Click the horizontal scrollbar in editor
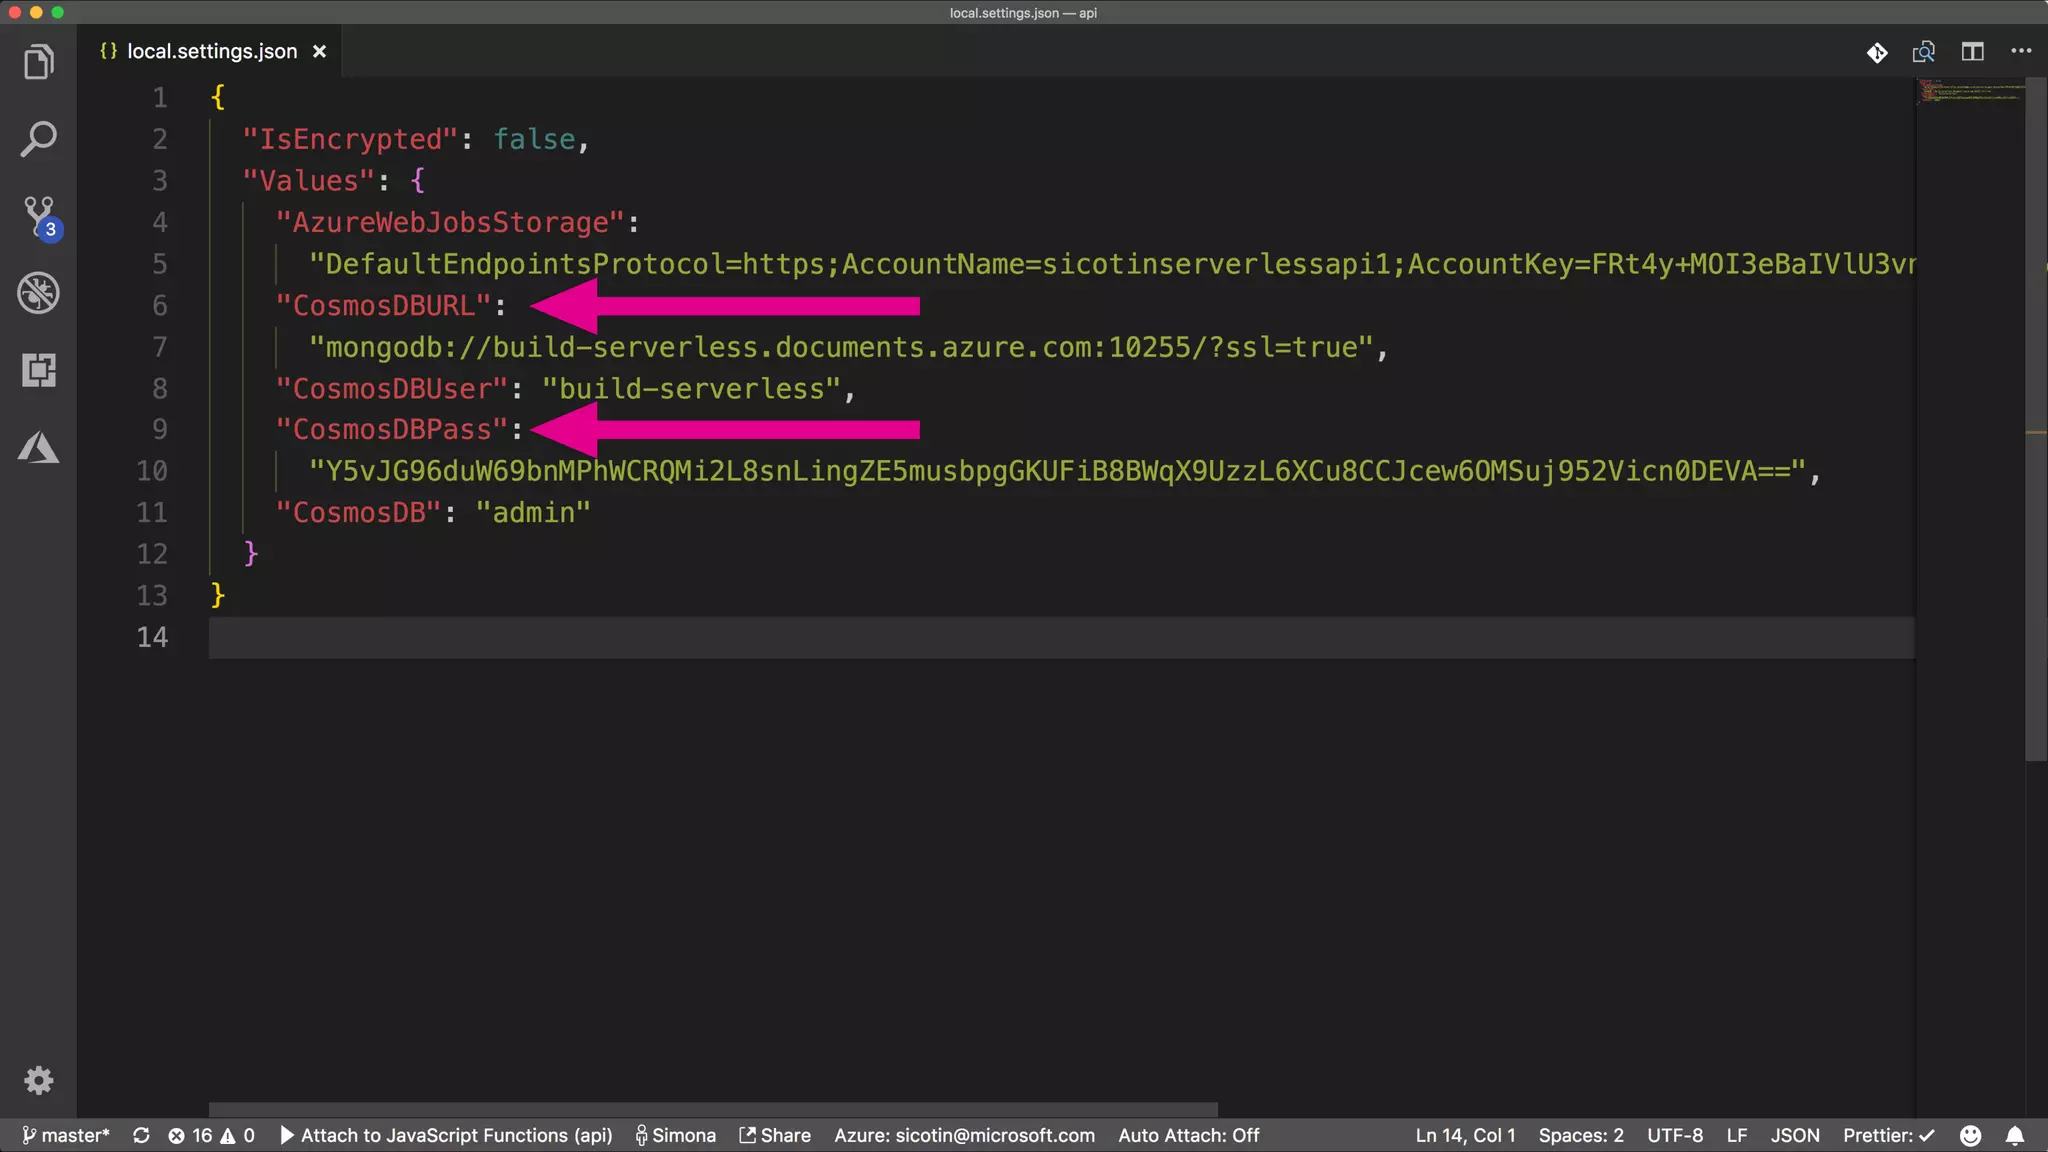This screenshot has height=1152, width=2048. (x=712, y=1109)
